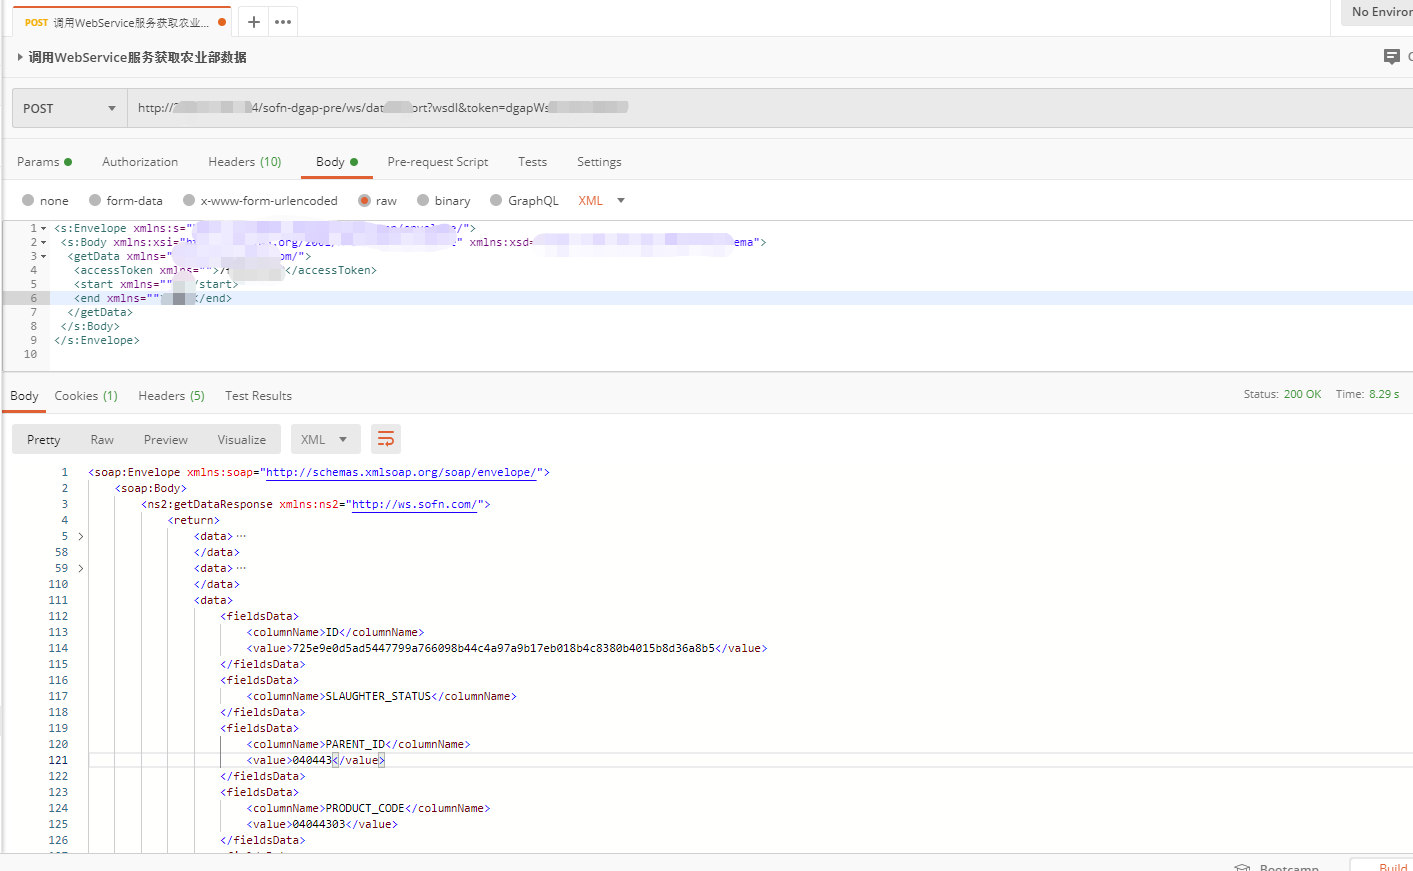The height and width of the screenshot is (871, 1413).
Task: Expand the collapsed data element on line 59
Action: (80, 568)
